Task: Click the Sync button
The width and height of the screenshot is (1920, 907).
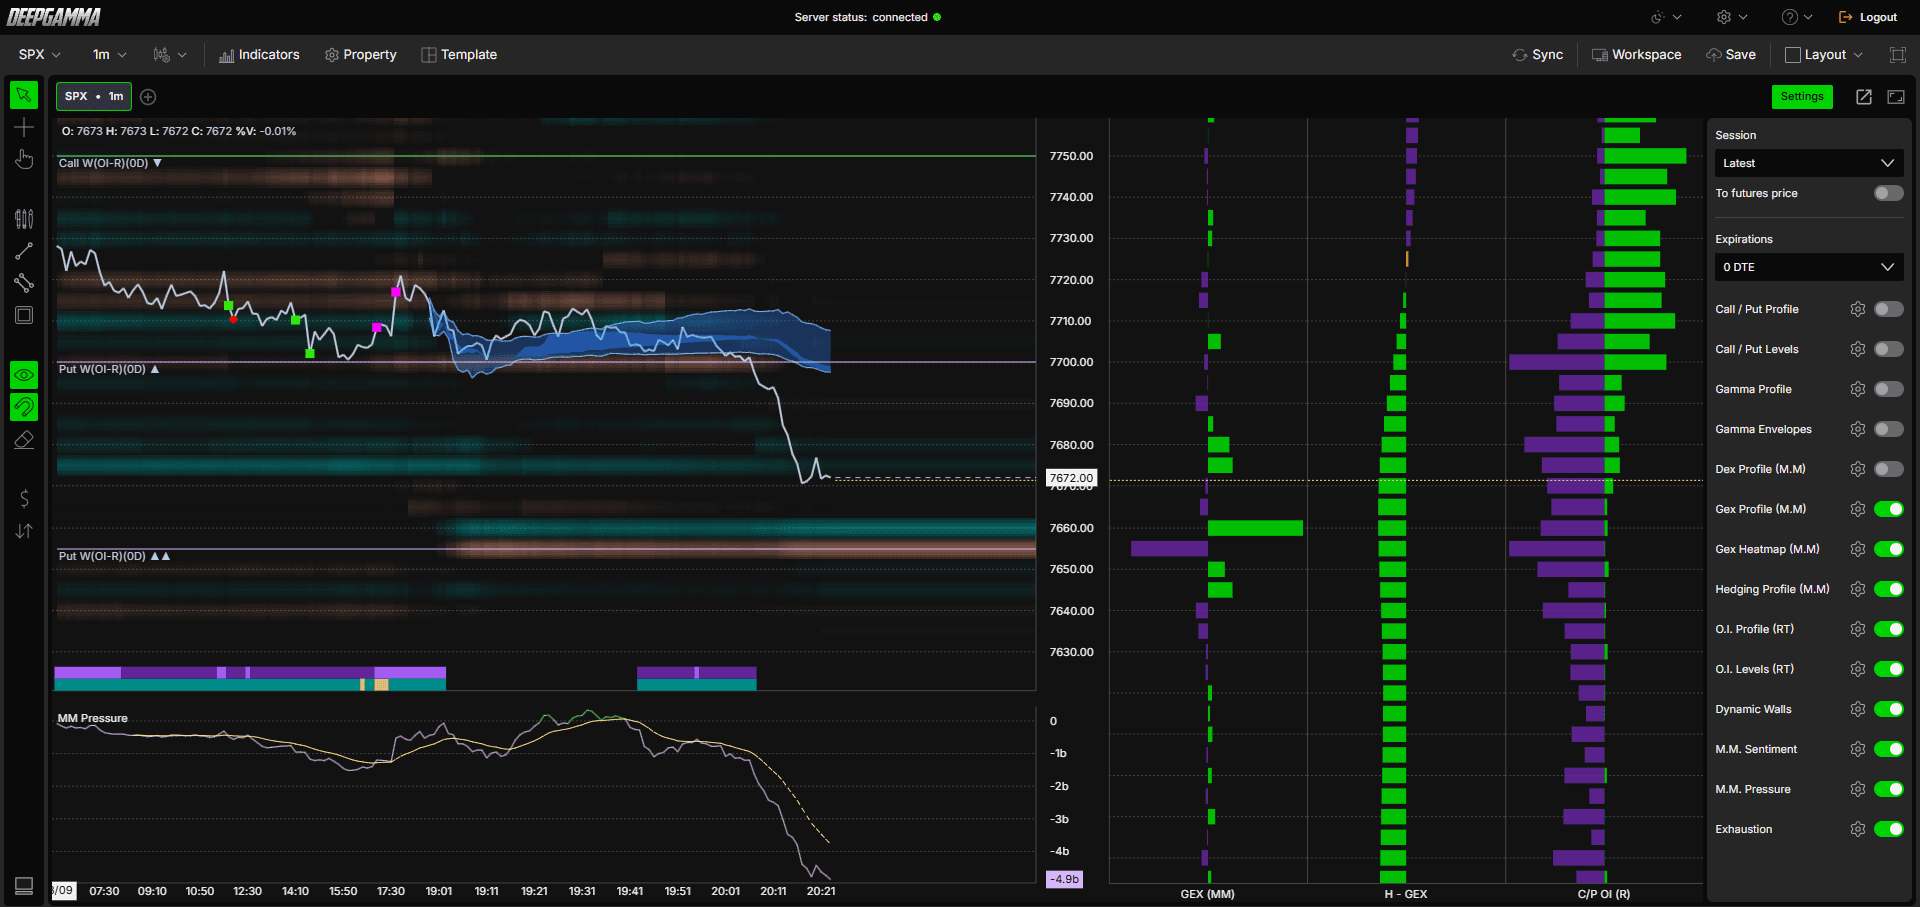Action: coord(1538,55)
